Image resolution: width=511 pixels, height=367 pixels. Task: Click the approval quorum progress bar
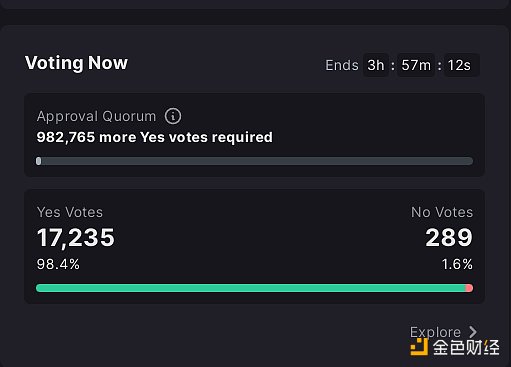tap(254, 161)
